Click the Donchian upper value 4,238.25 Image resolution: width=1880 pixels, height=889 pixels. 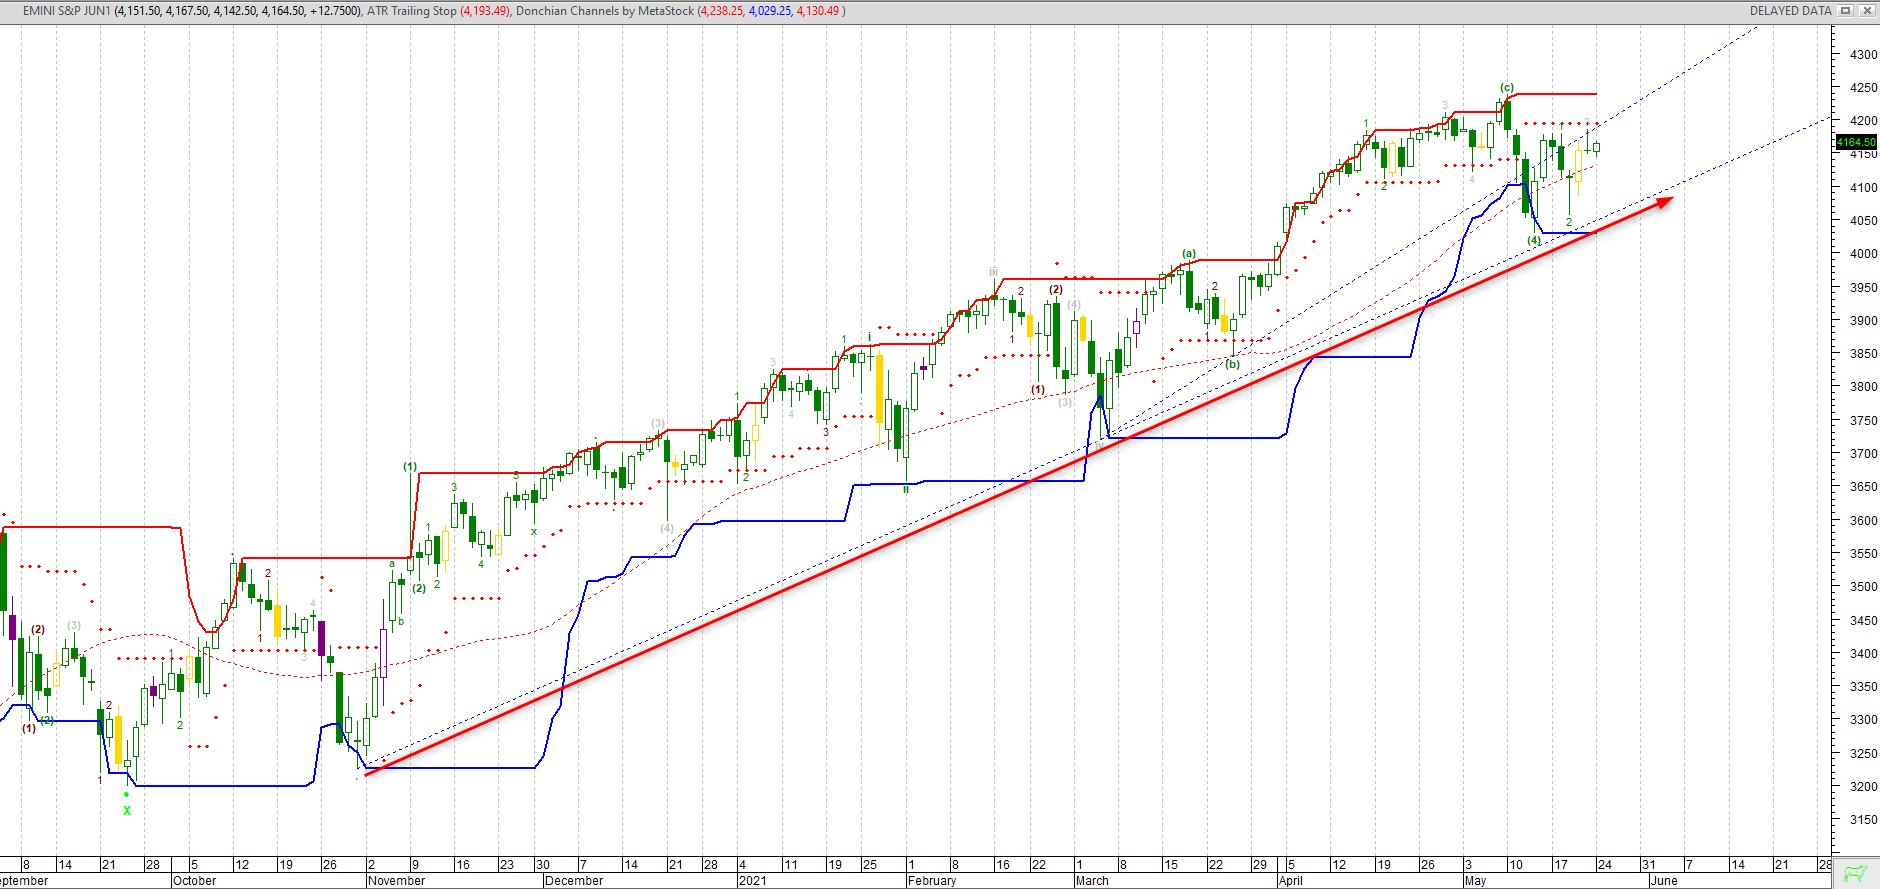coord(722,11)
